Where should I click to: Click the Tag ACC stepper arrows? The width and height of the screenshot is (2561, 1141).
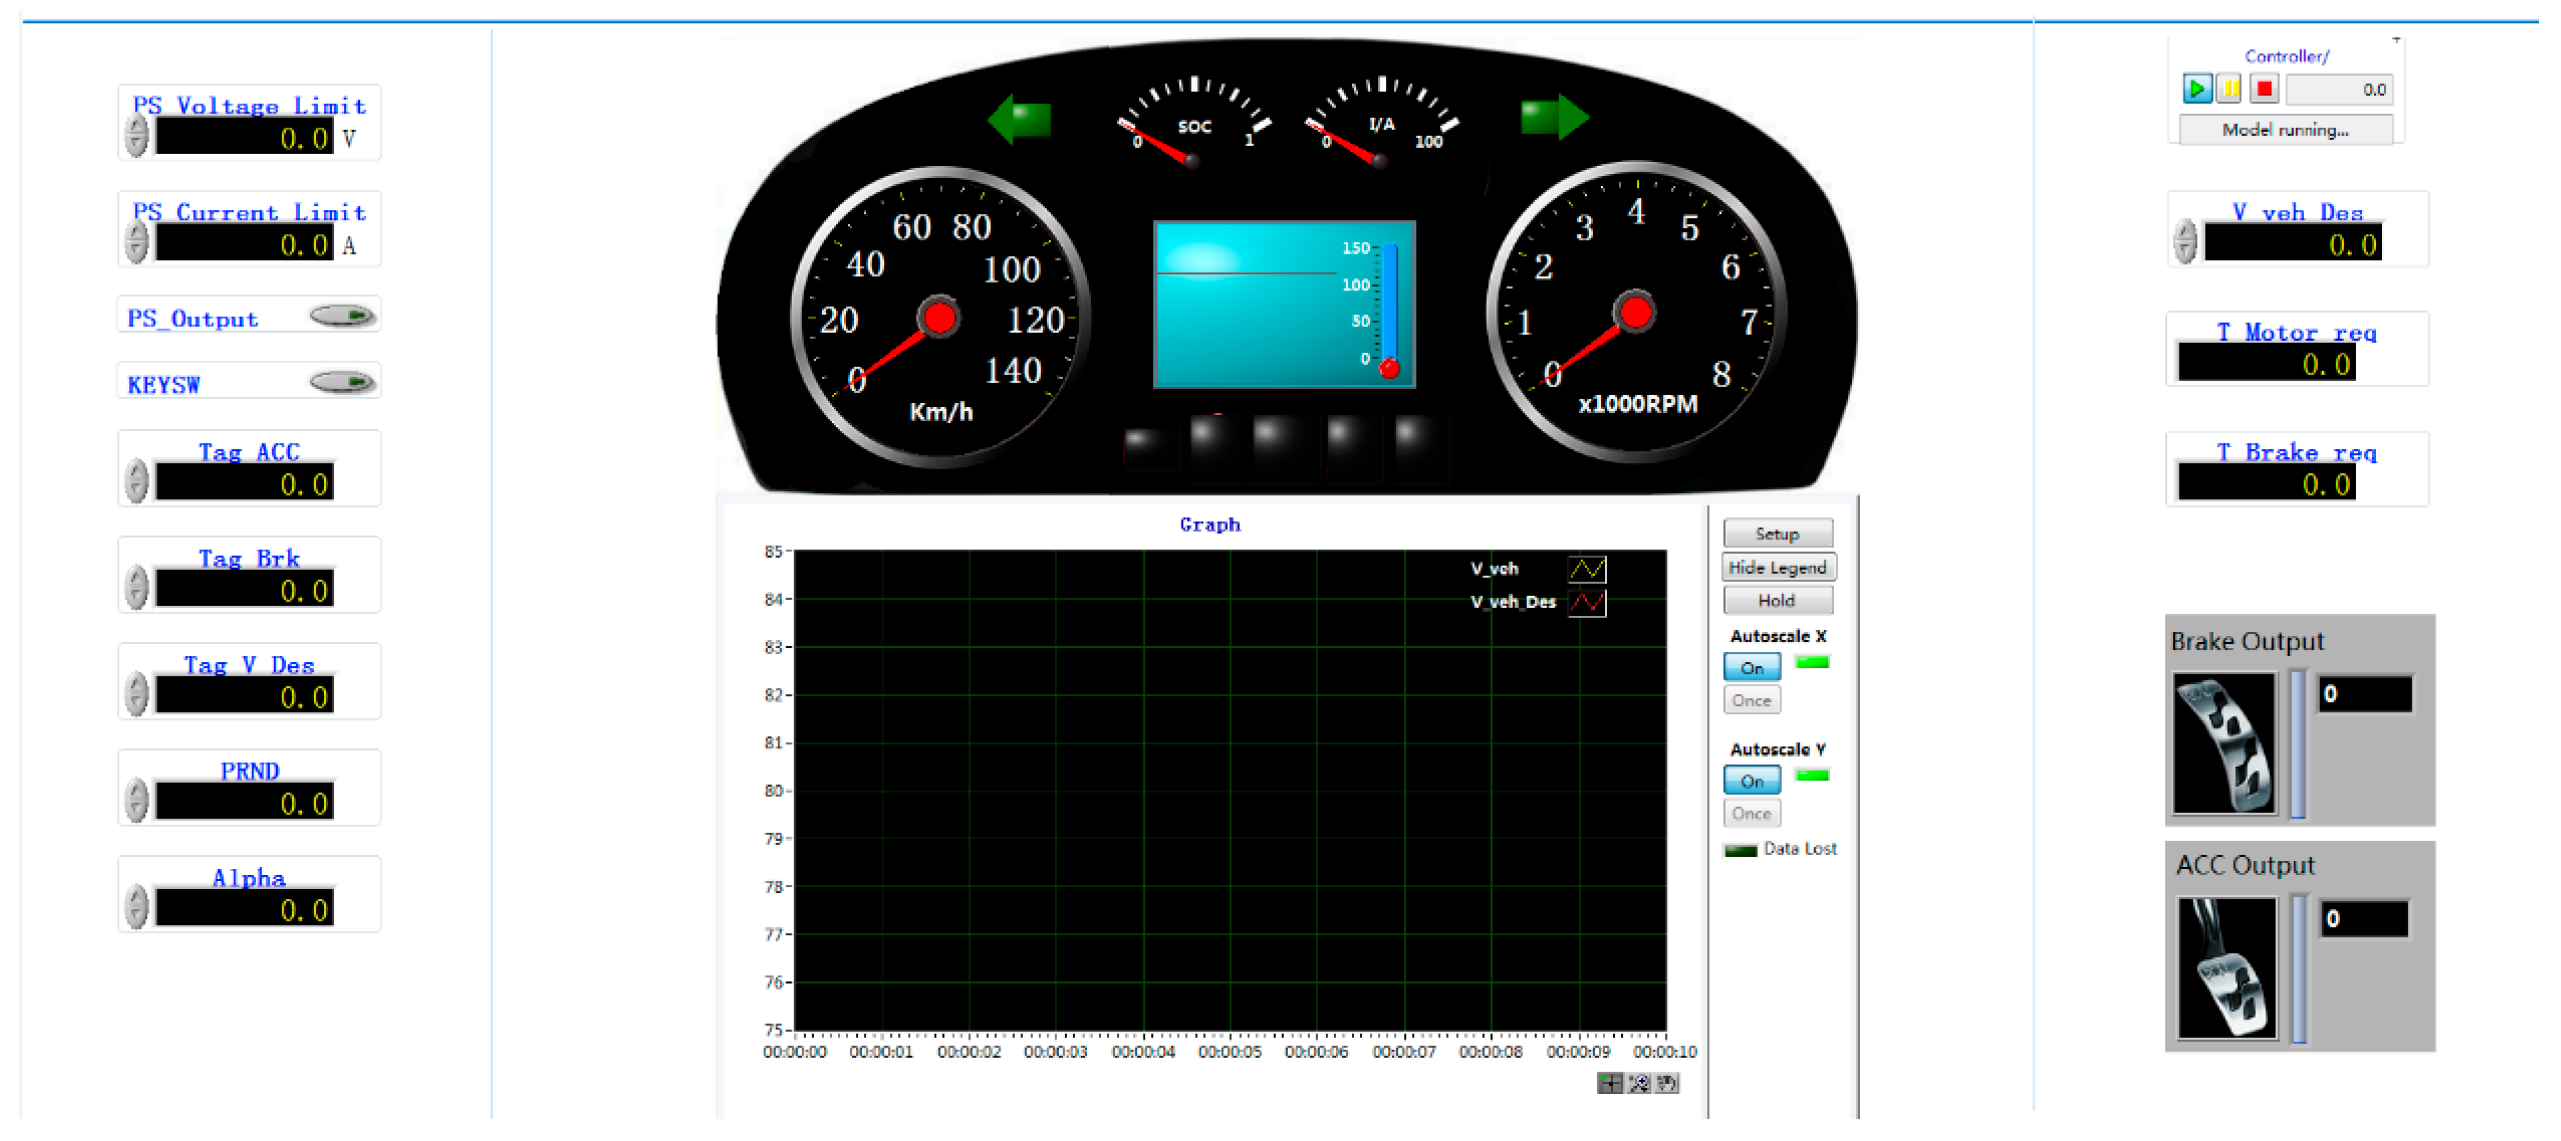click(x=137, y=481)
